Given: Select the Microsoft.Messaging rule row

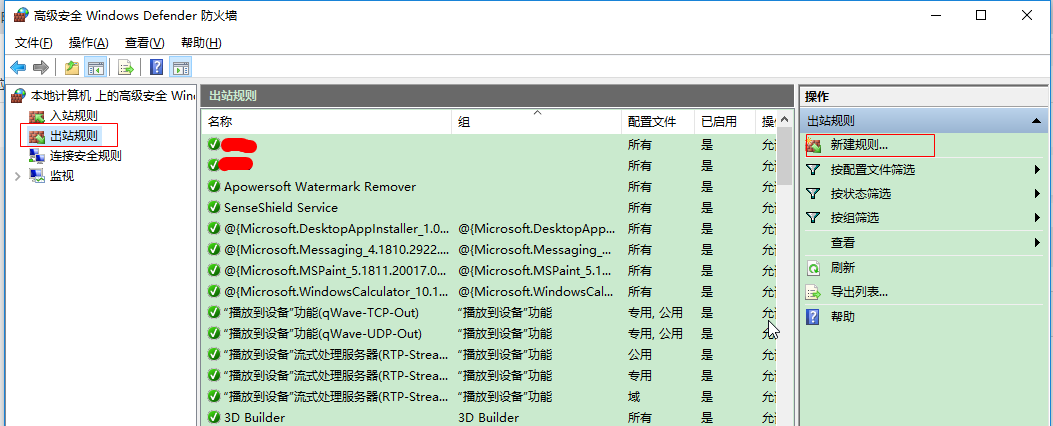Looking at the screenshot, I should (489, 249).
